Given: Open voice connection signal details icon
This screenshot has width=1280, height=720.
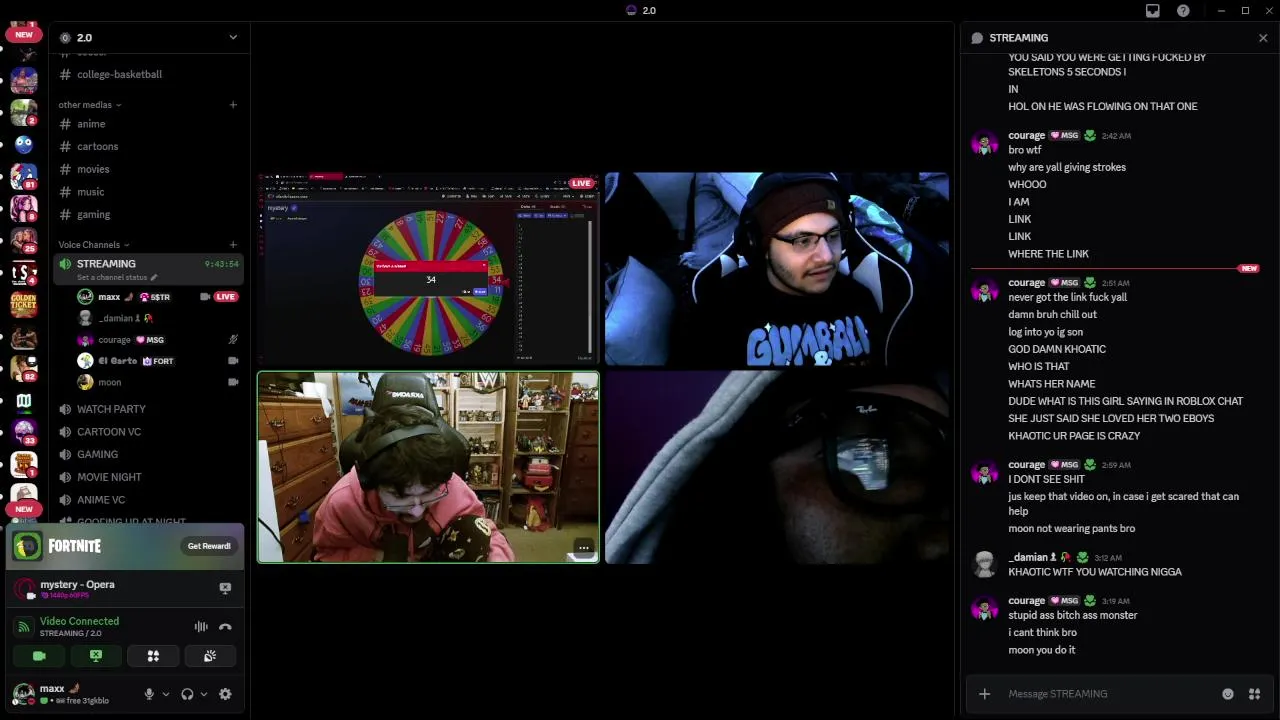Looking at the screenshot, I should (24, 627).
